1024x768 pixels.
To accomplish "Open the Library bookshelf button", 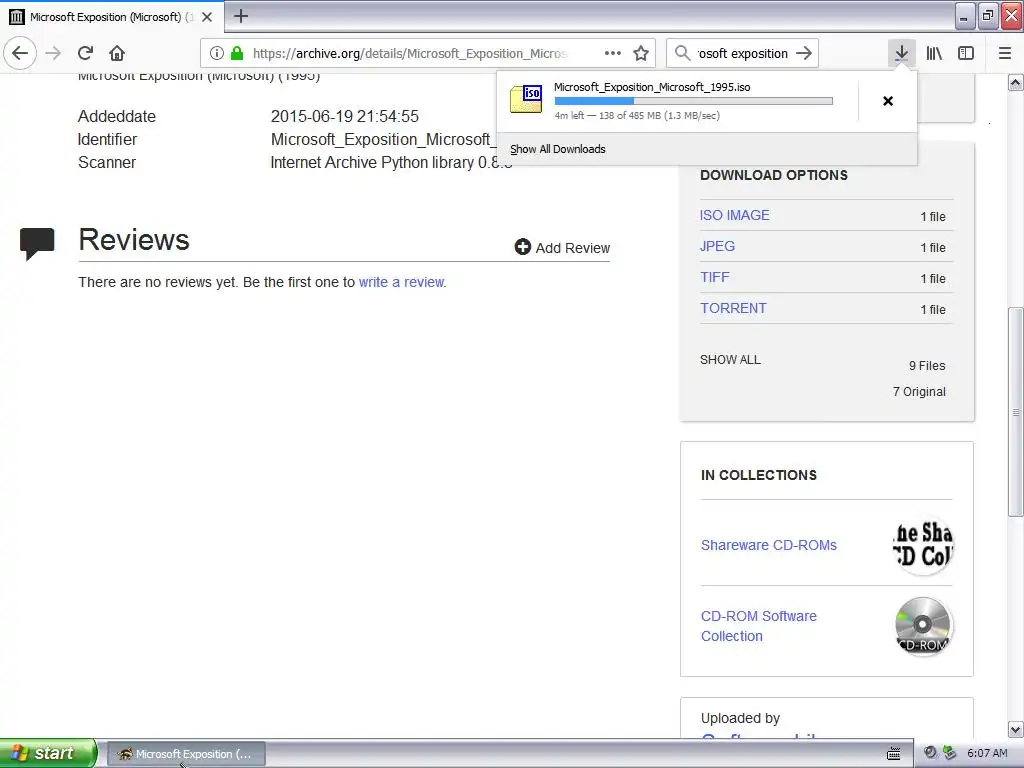I will [x=934, y=53].
